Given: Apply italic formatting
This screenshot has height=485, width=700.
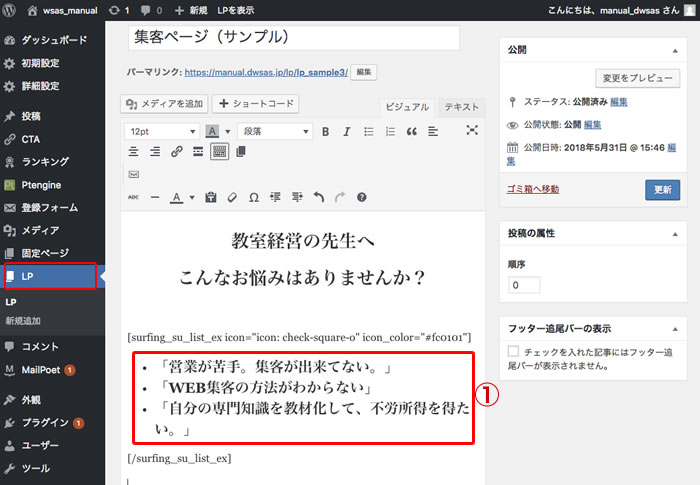Looking at the screenshot, I should pos(346,131).
